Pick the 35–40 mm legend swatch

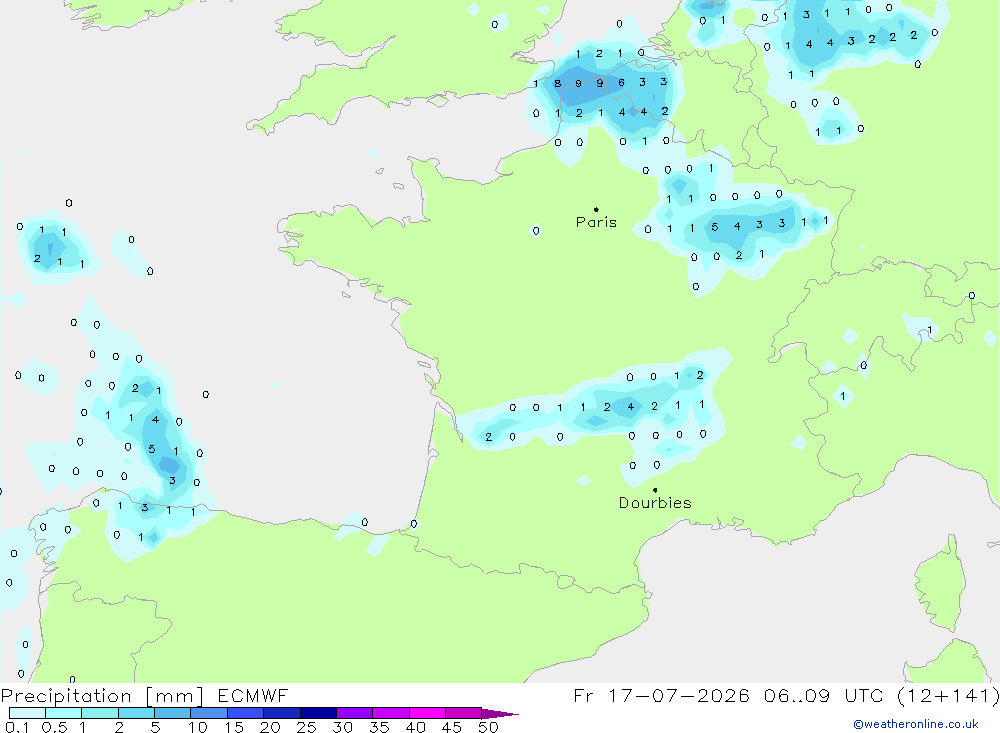coord(390,713)
